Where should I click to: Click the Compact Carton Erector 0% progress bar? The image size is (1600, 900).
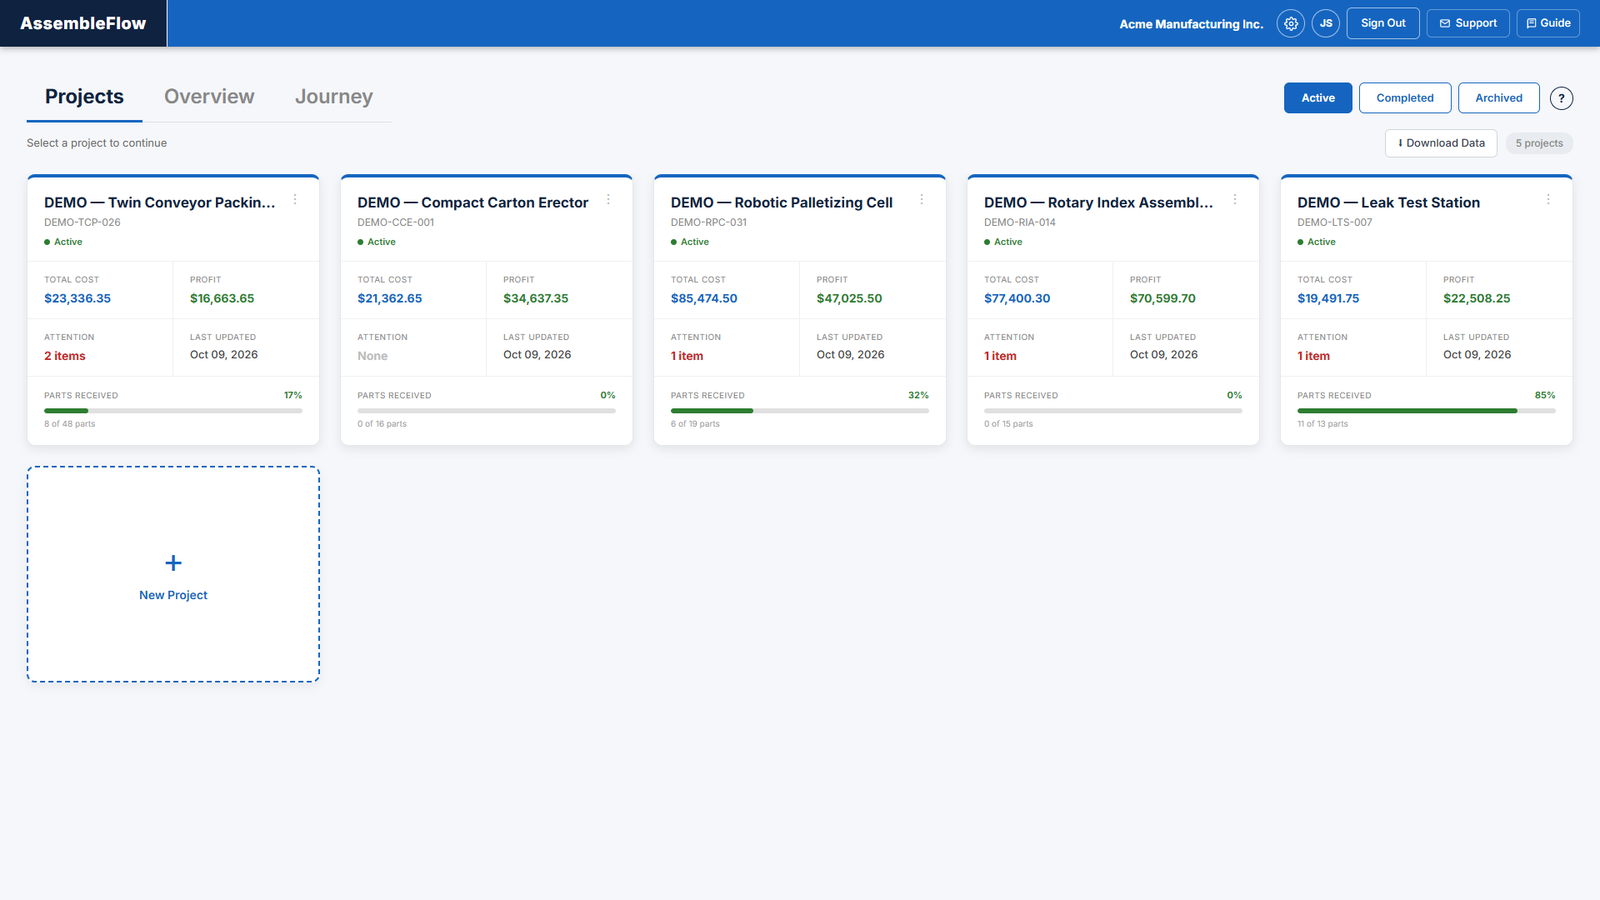click(x=486, y=410)
